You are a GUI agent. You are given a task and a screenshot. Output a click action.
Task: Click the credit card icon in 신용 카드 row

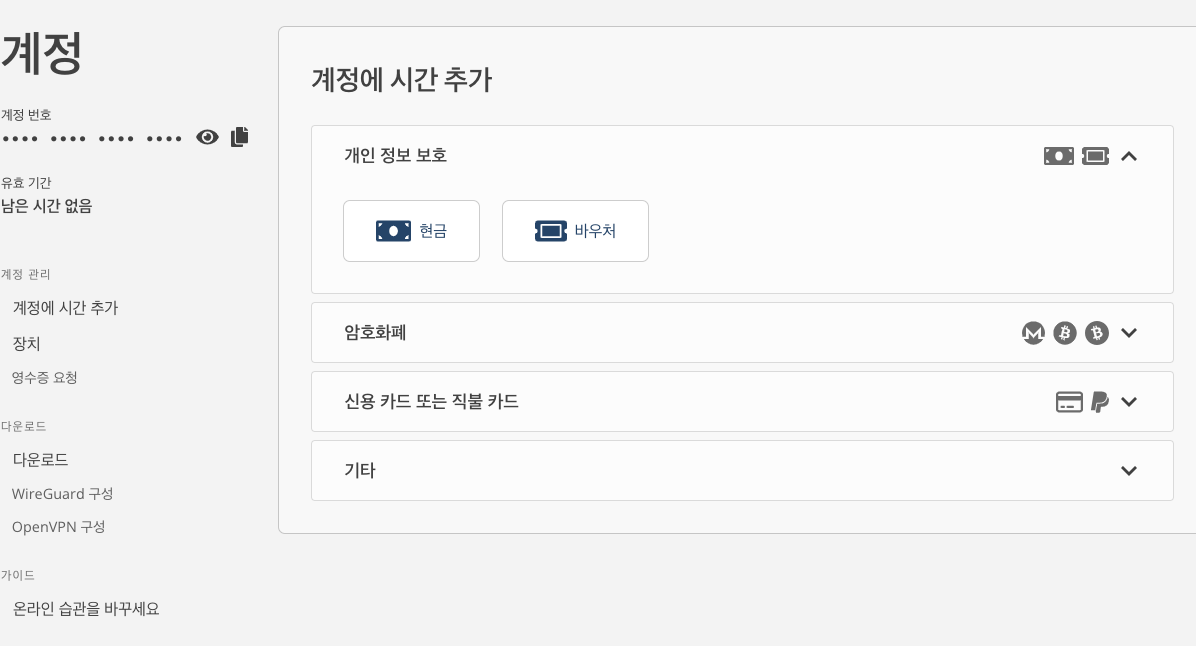click(1069, 402)
